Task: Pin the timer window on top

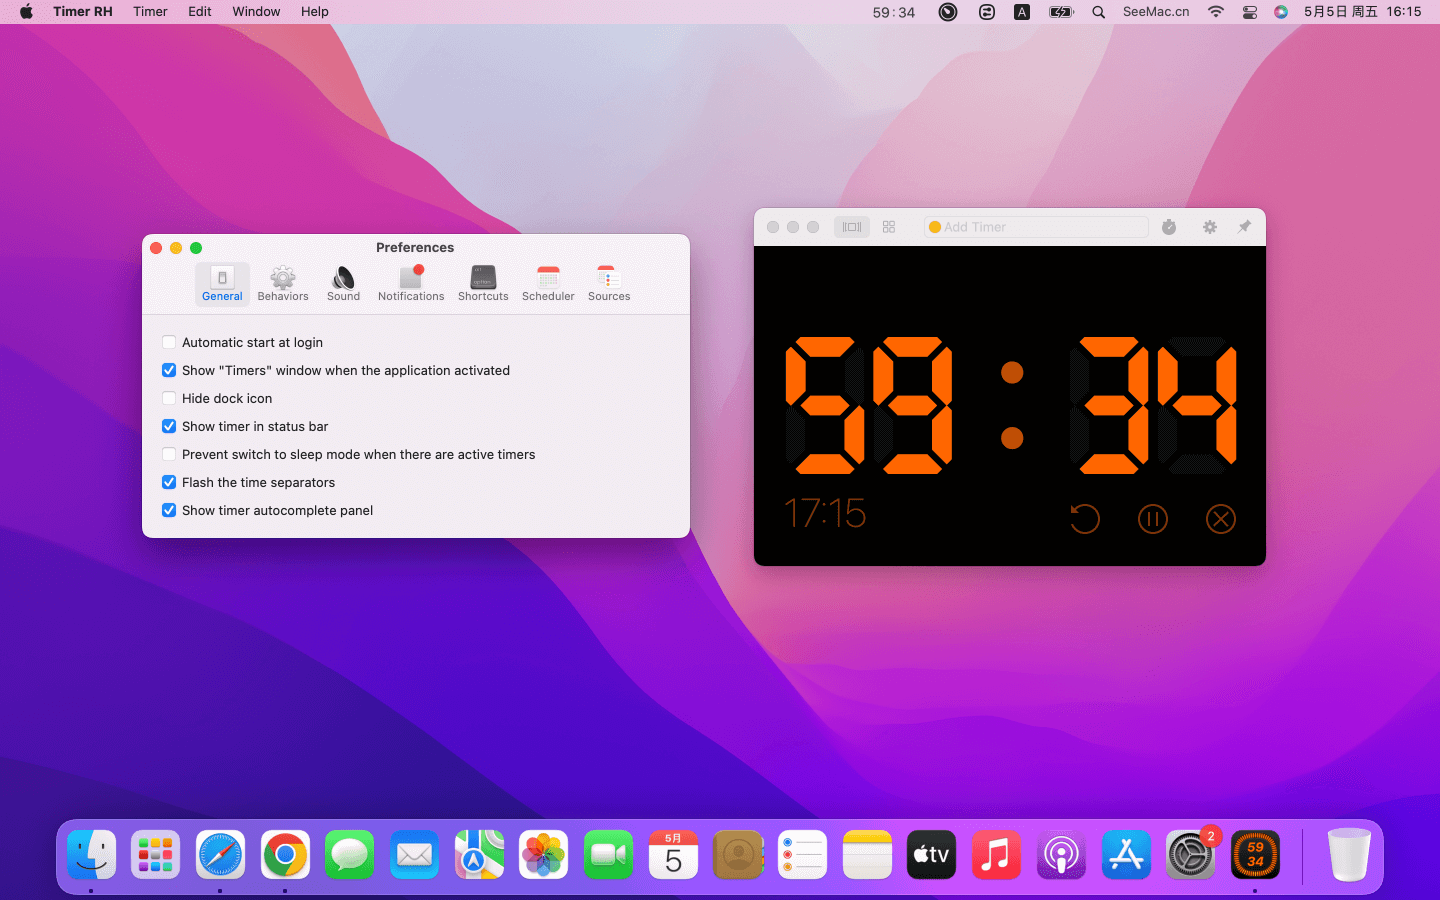Action: (1244, 227)
